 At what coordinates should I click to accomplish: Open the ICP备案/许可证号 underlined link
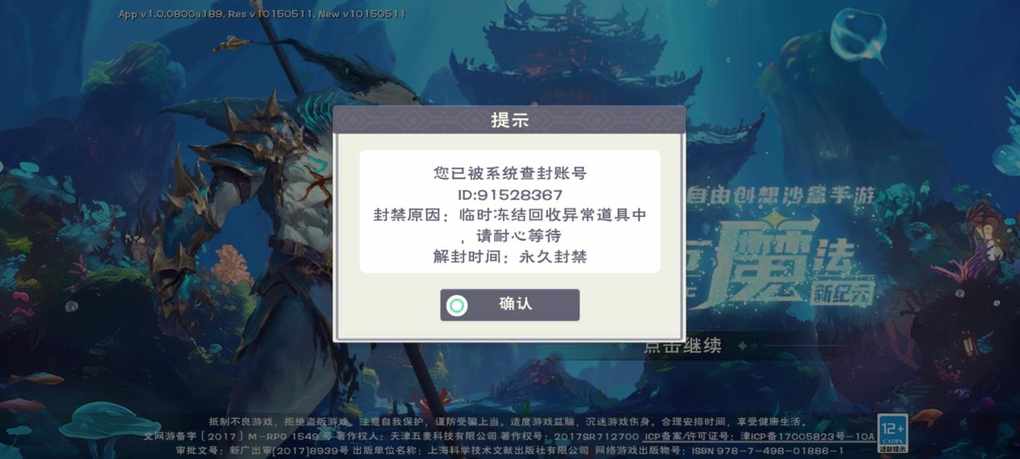point(759,437)
